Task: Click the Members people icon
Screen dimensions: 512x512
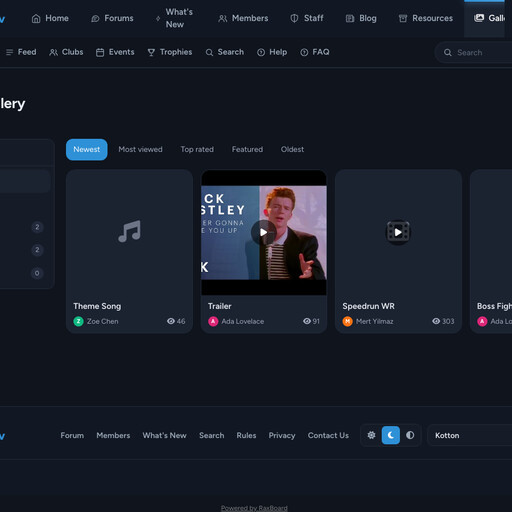Action: [223, 18]
